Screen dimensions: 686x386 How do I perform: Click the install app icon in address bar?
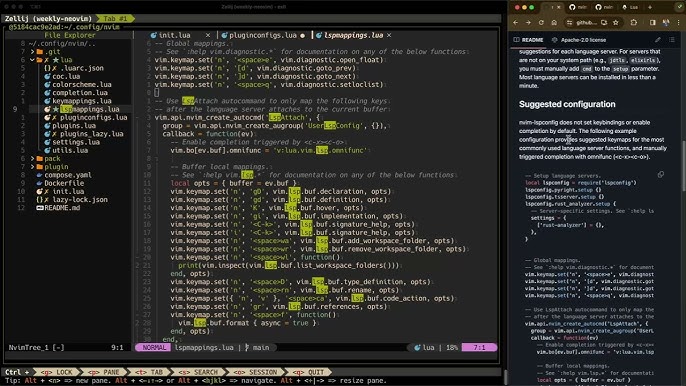pyautogui.click(x=604, y=23)
